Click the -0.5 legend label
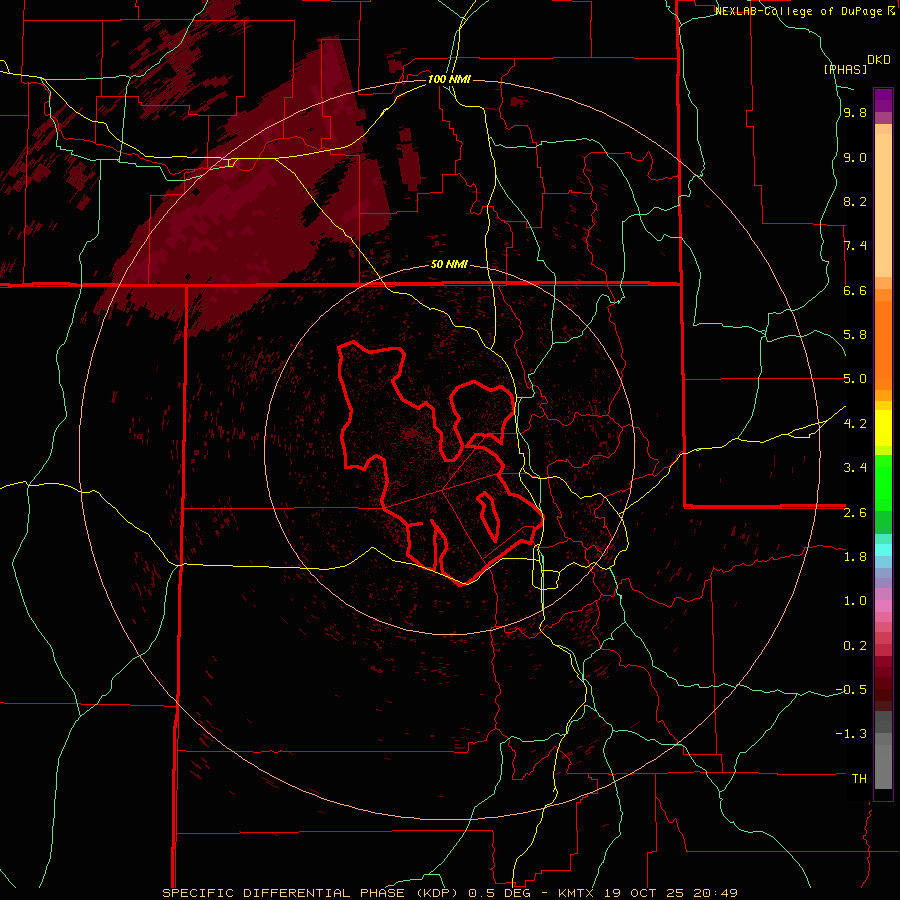The image size is (900, 900). (x=851, y=689)
